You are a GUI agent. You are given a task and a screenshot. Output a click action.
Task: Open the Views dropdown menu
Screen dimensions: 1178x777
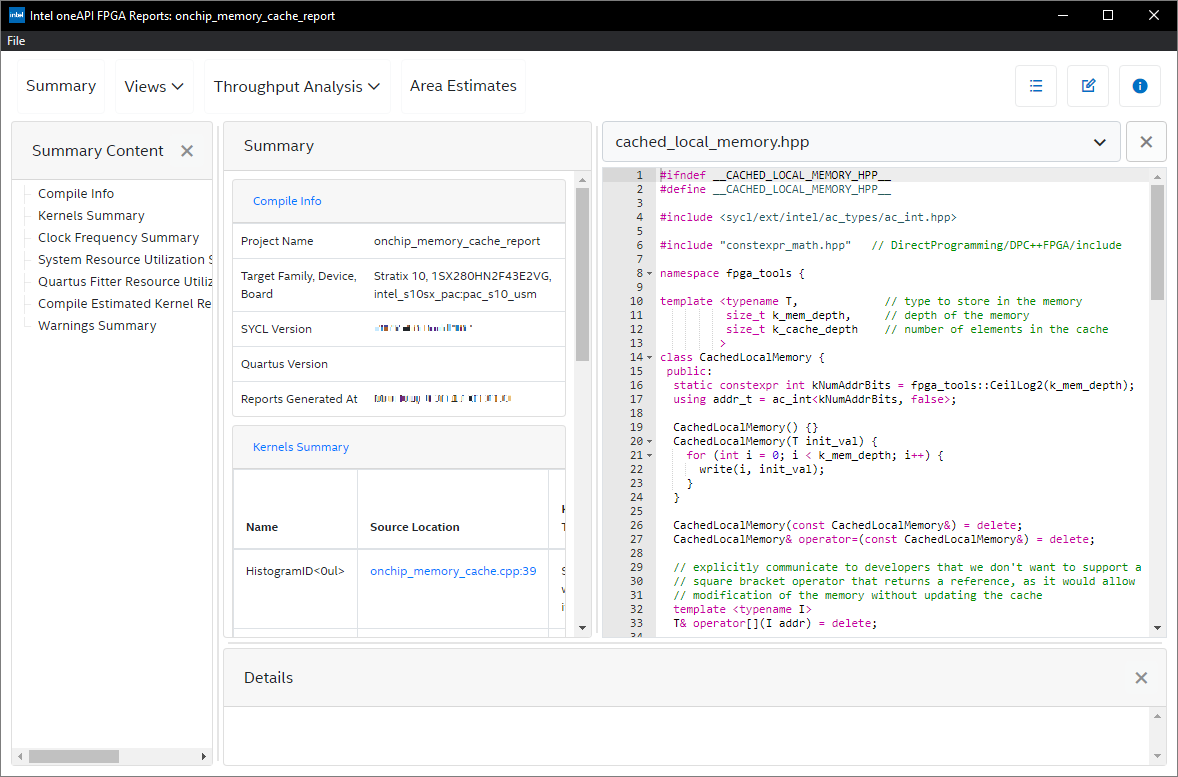click(x=154, y=87)
